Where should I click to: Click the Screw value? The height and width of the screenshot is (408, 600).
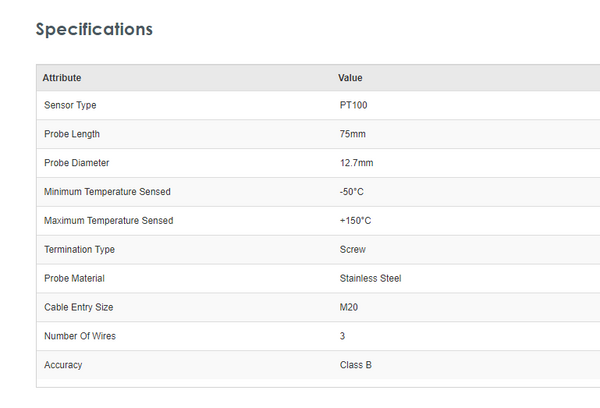[x=353, y=249]
